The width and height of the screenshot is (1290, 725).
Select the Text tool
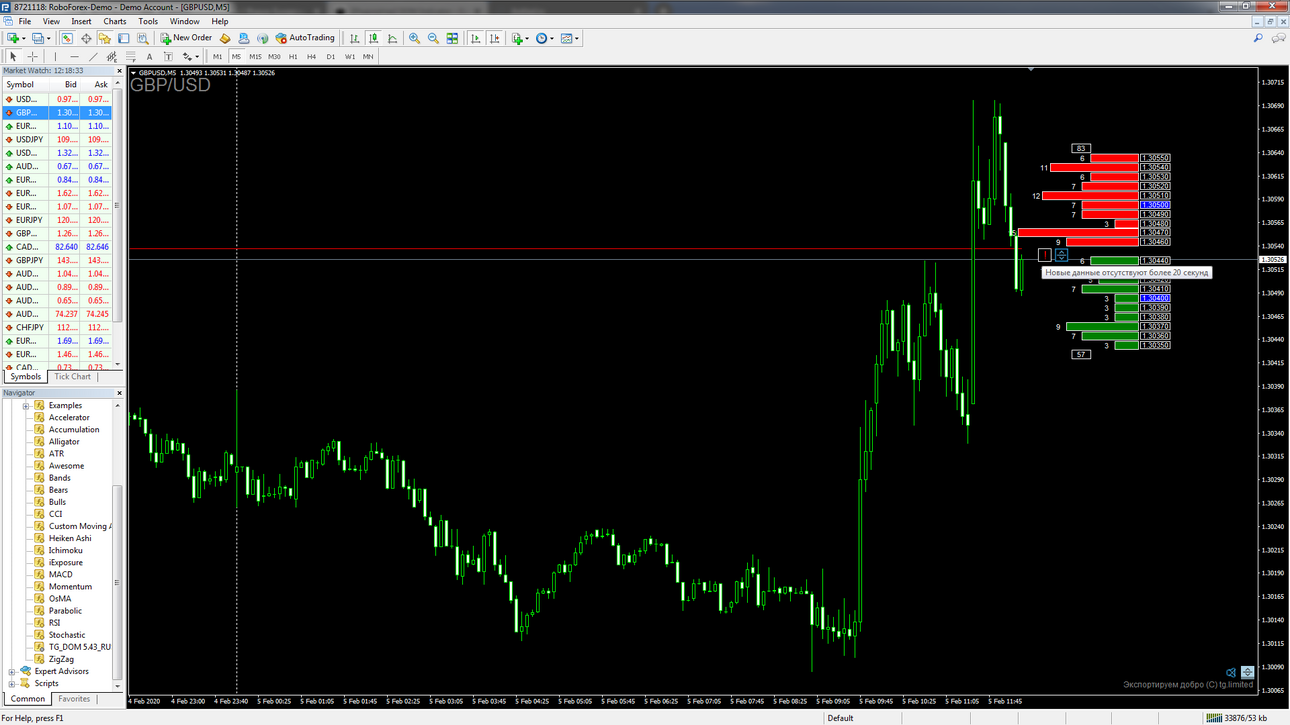tap(149, 56)
